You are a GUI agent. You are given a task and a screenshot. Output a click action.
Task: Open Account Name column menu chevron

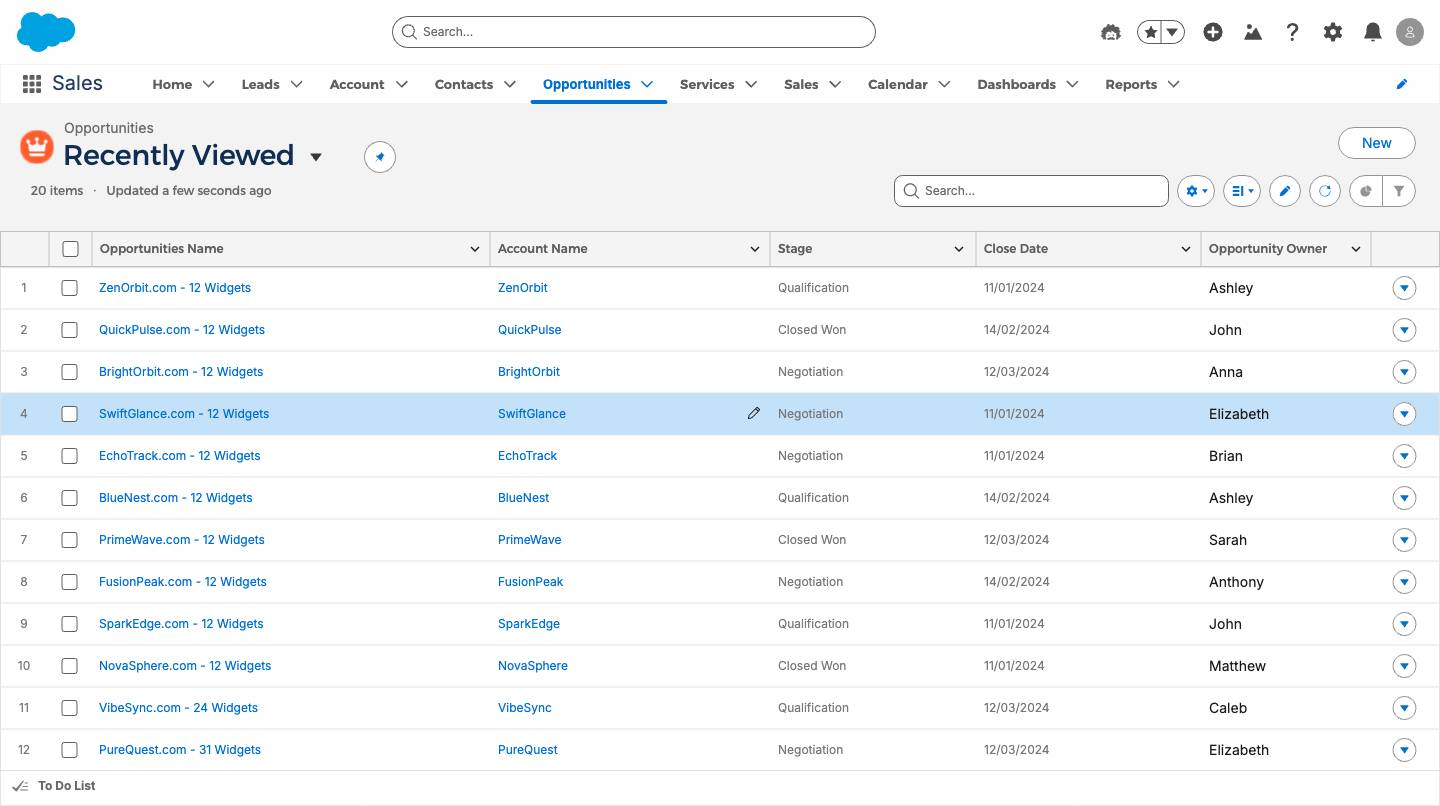click(x=755, y=249)
